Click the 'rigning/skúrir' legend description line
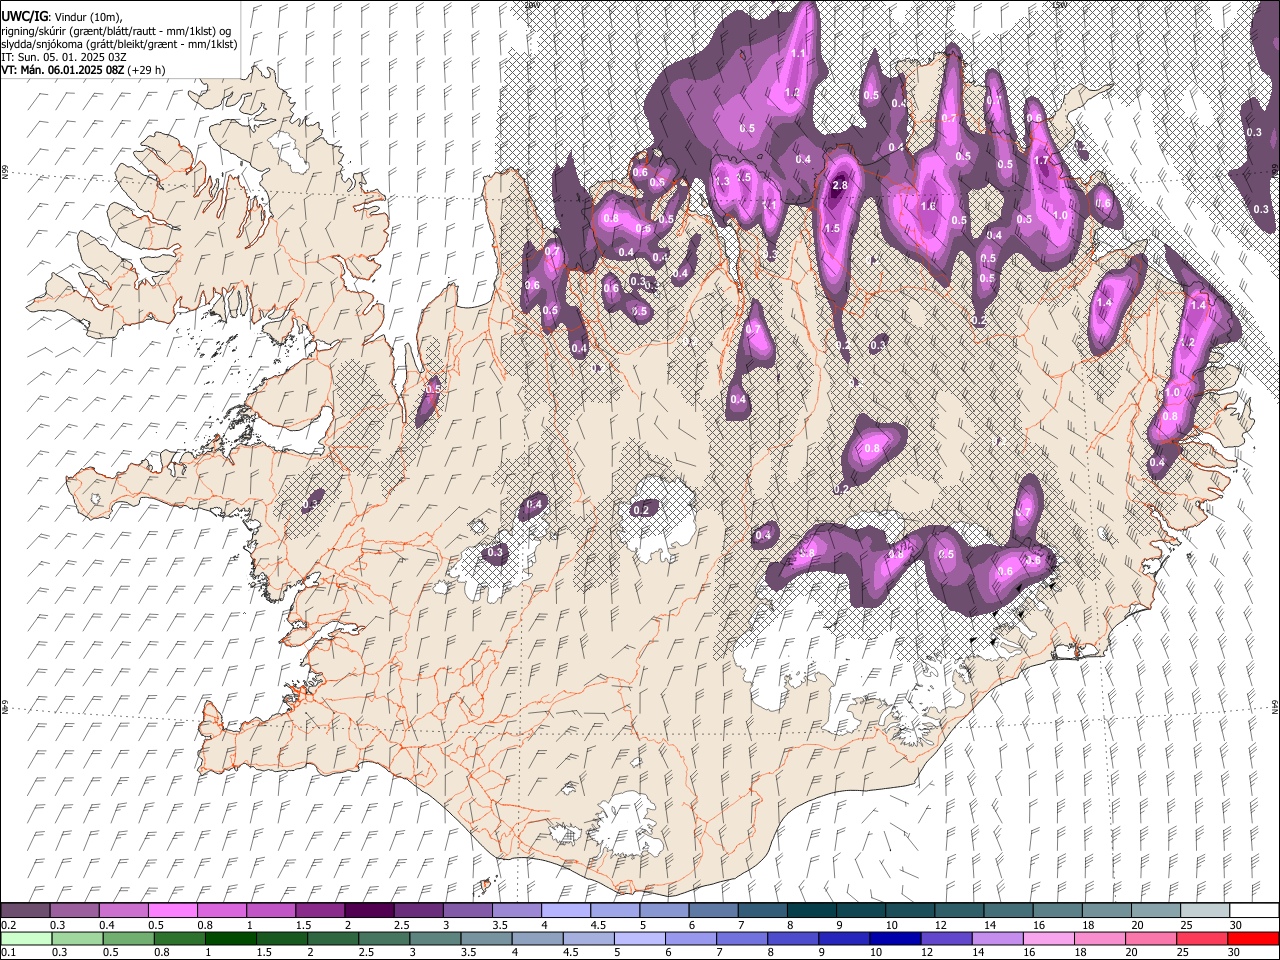This screenshot has width=1280, height=960. coord(116,30)
